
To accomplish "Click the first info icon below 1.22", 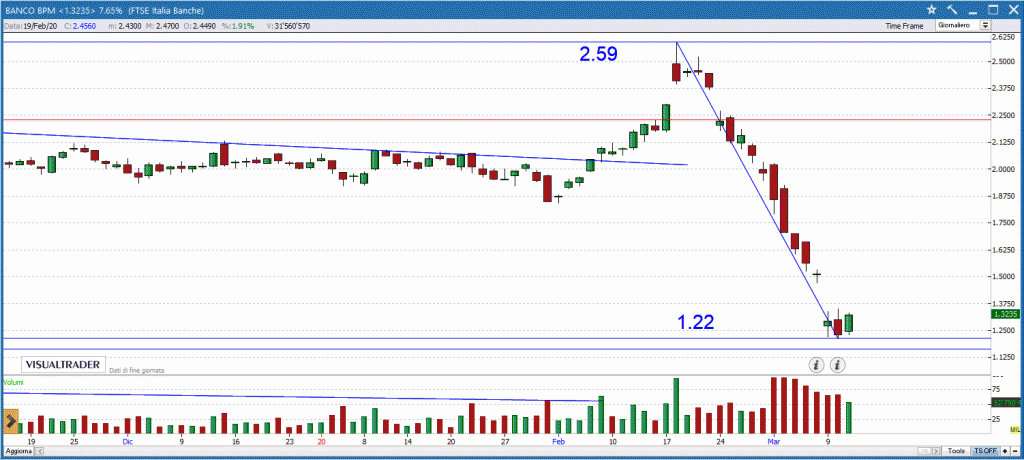I will pos(816,365).
